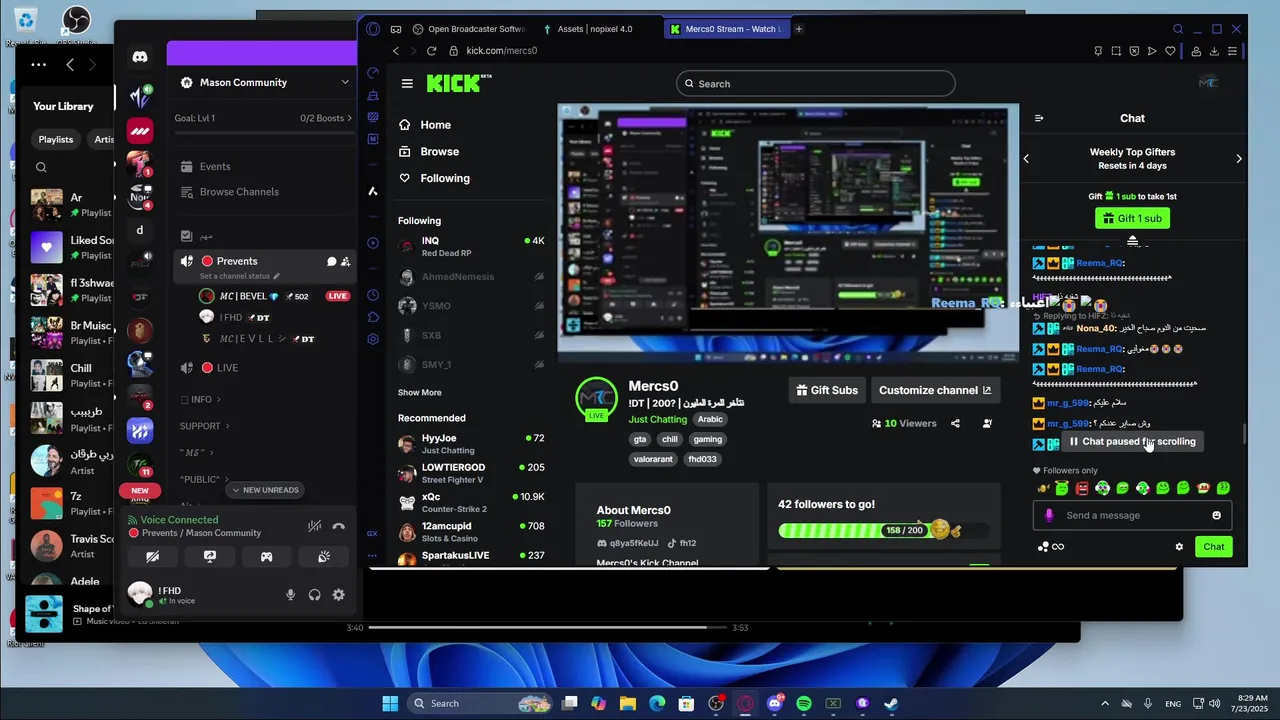This screenshot has height=720, width=1280.
Task: Open the Just Chatting category link
Action: click(x=658, y=420)
